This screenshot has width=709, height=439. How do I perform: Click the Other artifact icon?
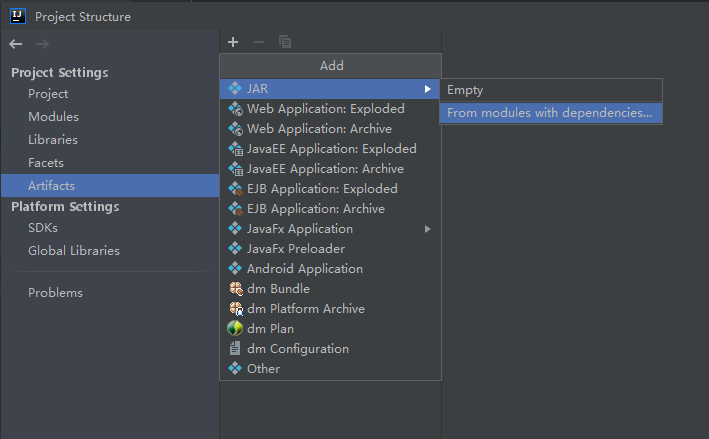pyautogui.click(x=235, y=368)
